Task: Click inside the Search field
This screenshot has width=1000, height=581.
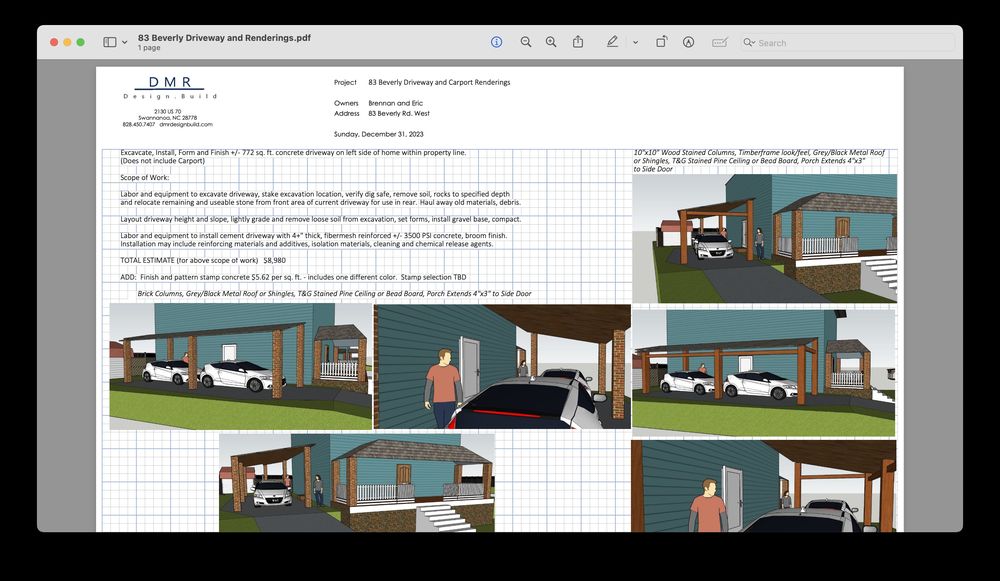Action: click(850, 43)
